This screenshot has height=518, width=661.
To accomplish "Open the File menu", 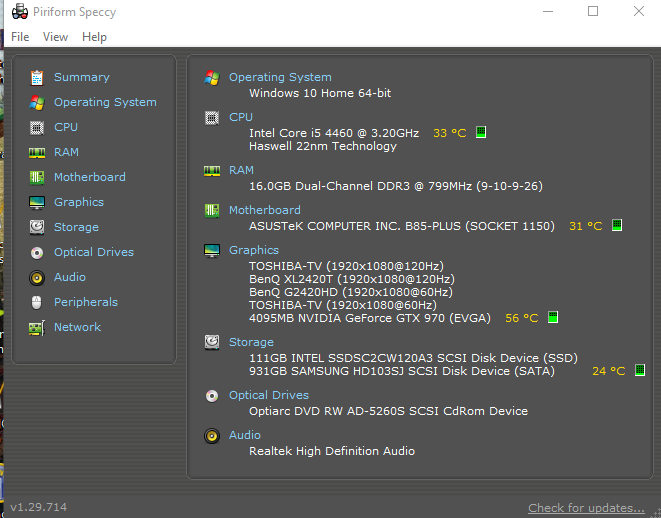I will tap(20, 37).
